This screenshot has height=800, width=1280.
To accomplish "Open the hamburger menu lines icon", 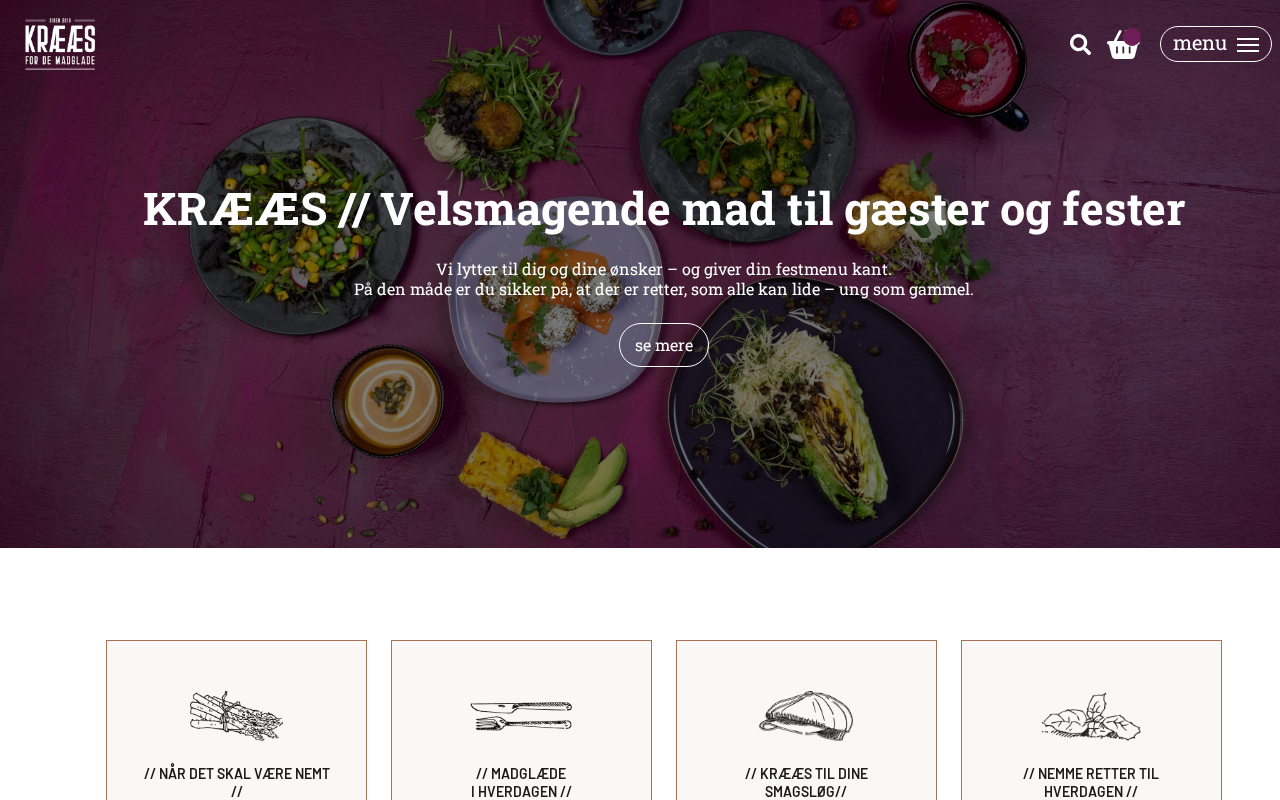I will click(x=1248, y=45).
